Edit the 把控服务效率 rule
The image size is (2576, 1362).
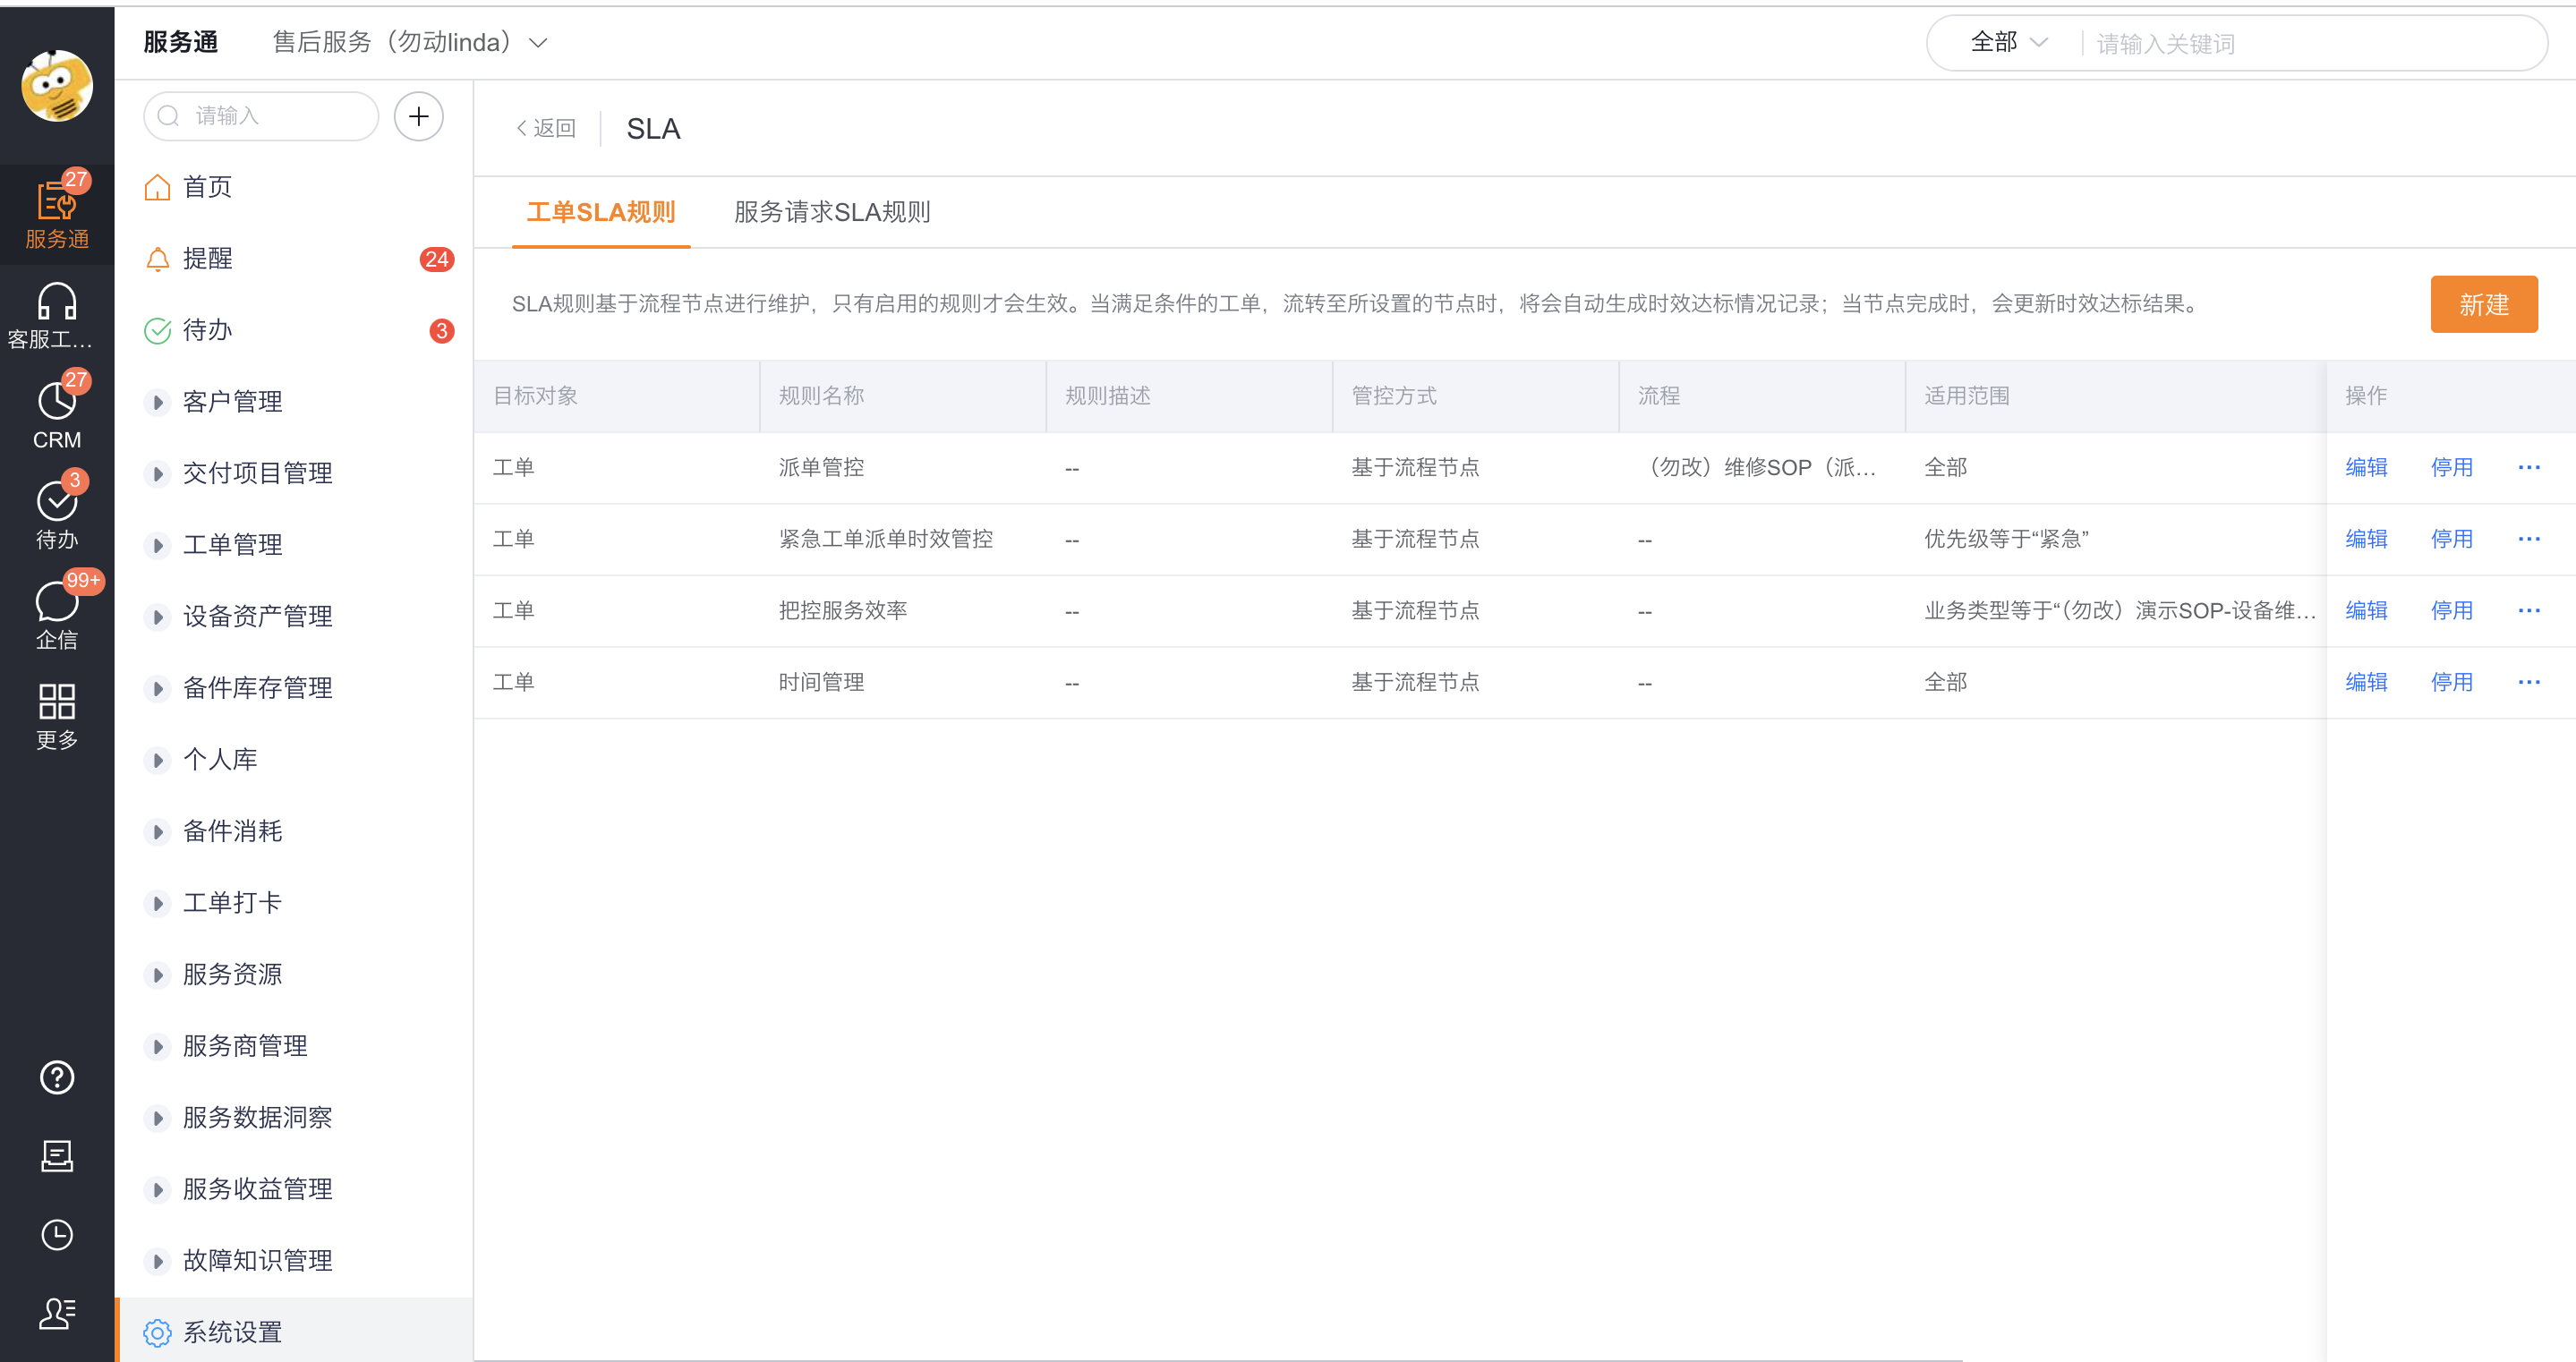click(2366, 610)
